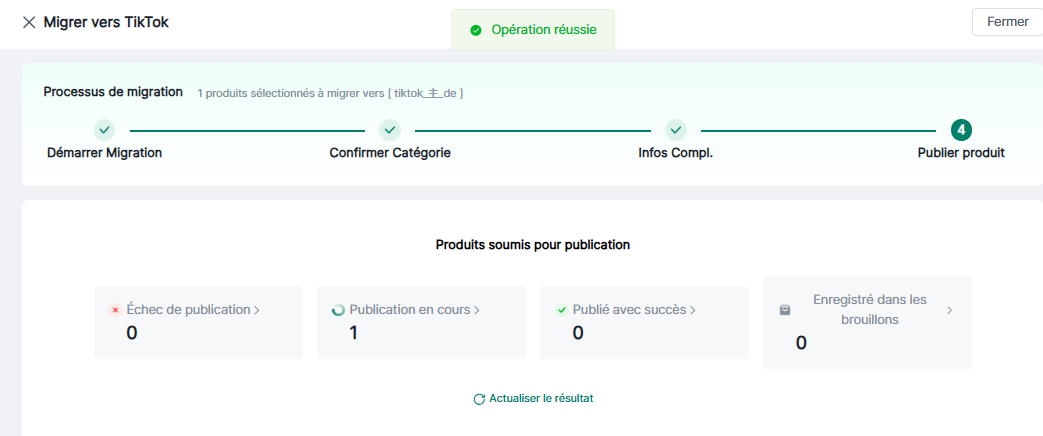Click the Fermer button
Screen dimensions: 1043x436
[1007, 22]
